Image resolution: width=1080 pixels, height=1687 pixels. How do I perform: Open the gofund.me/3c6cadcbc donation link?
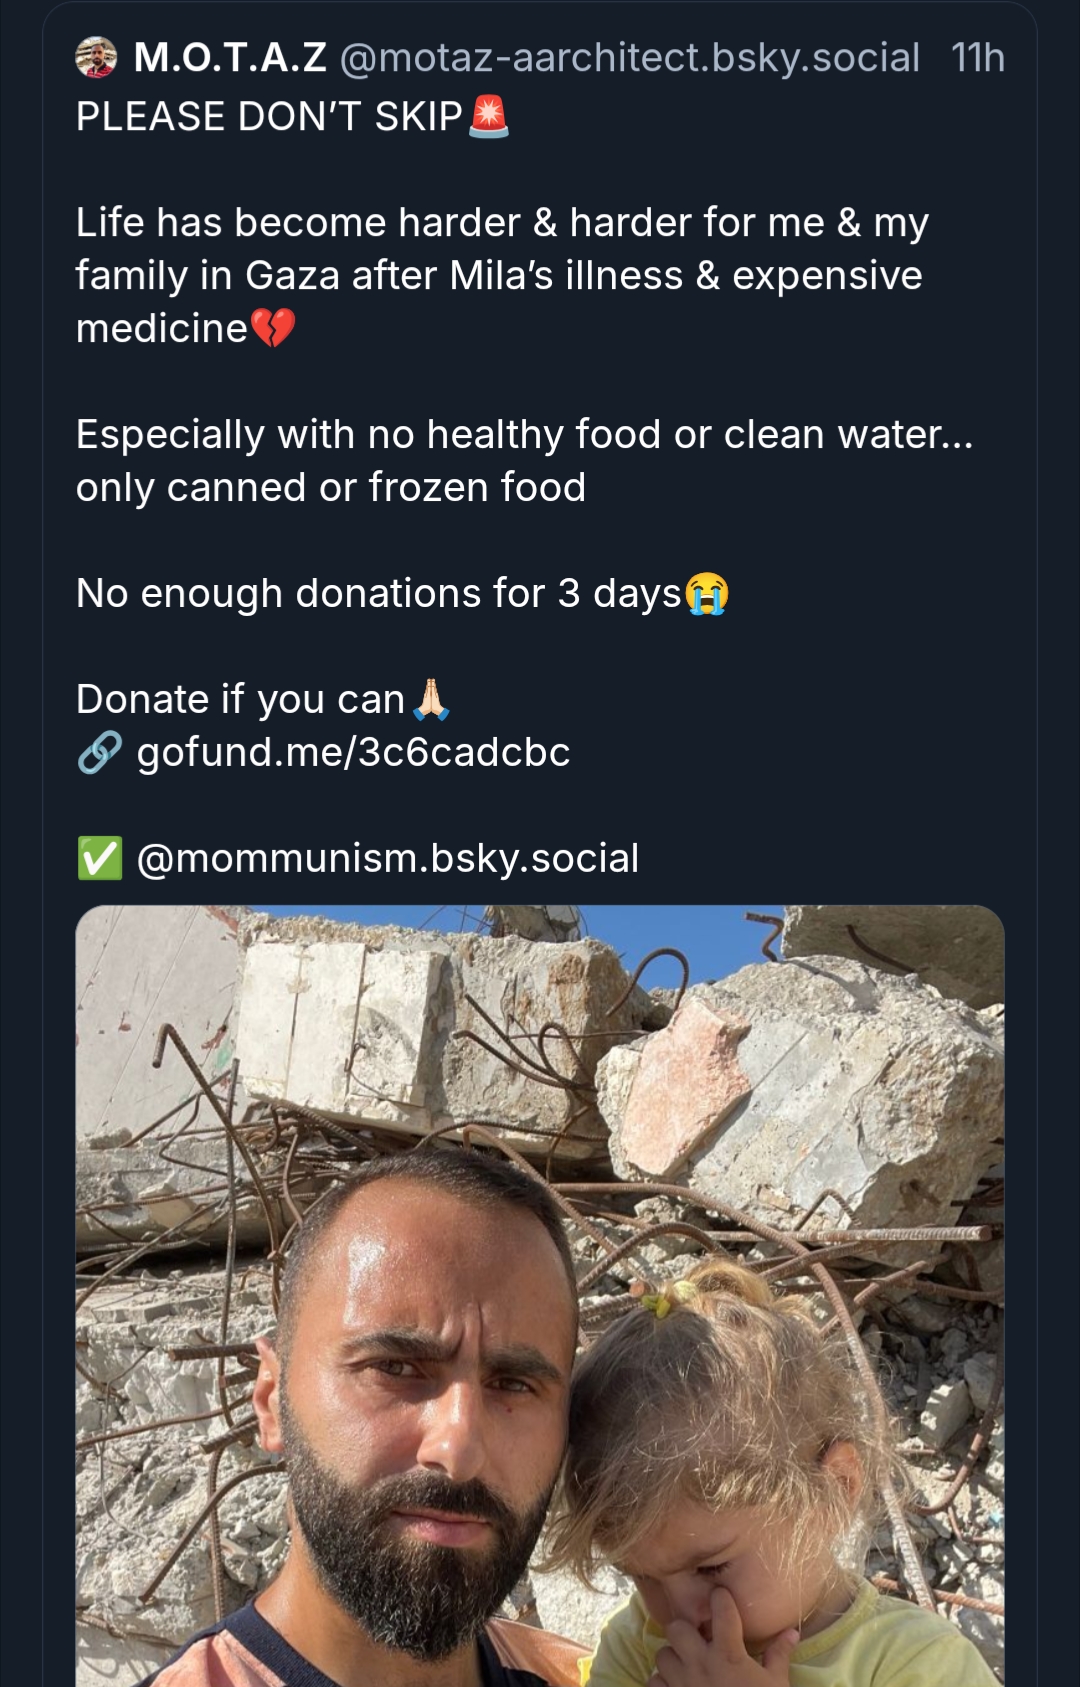[x=353, y=752]
